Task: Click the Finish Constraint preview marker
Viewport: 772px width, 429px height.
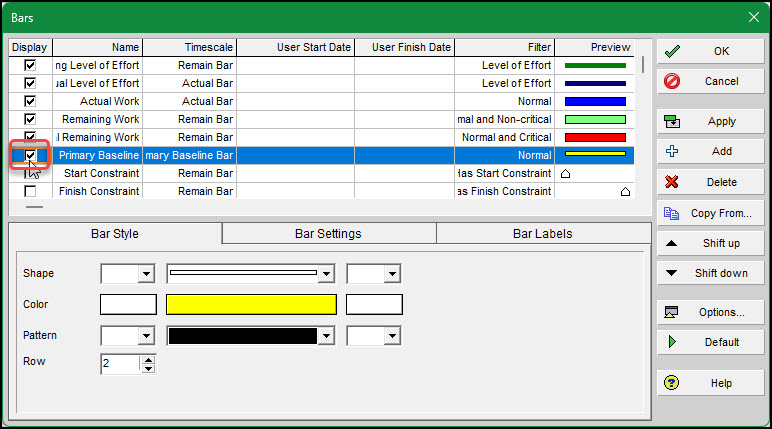Action: click(625, 192)
